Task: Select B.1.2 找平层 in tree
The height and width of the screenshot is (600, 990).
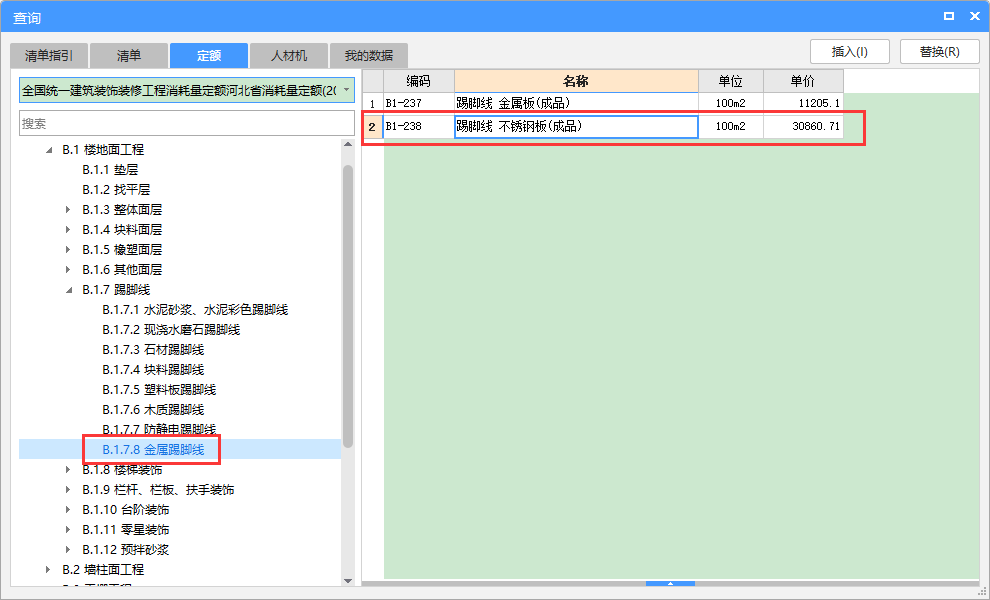Action: (x=116, y=189)
